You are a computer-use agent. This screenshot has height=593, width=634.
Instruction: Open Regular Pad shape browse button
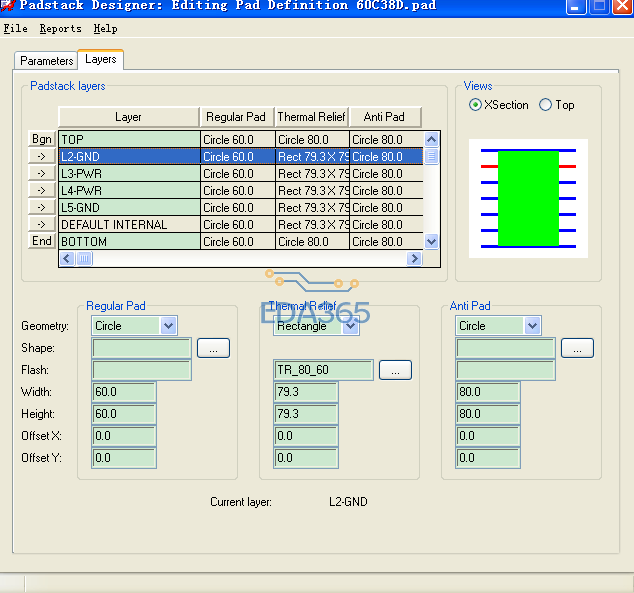(x=213, y=348)
